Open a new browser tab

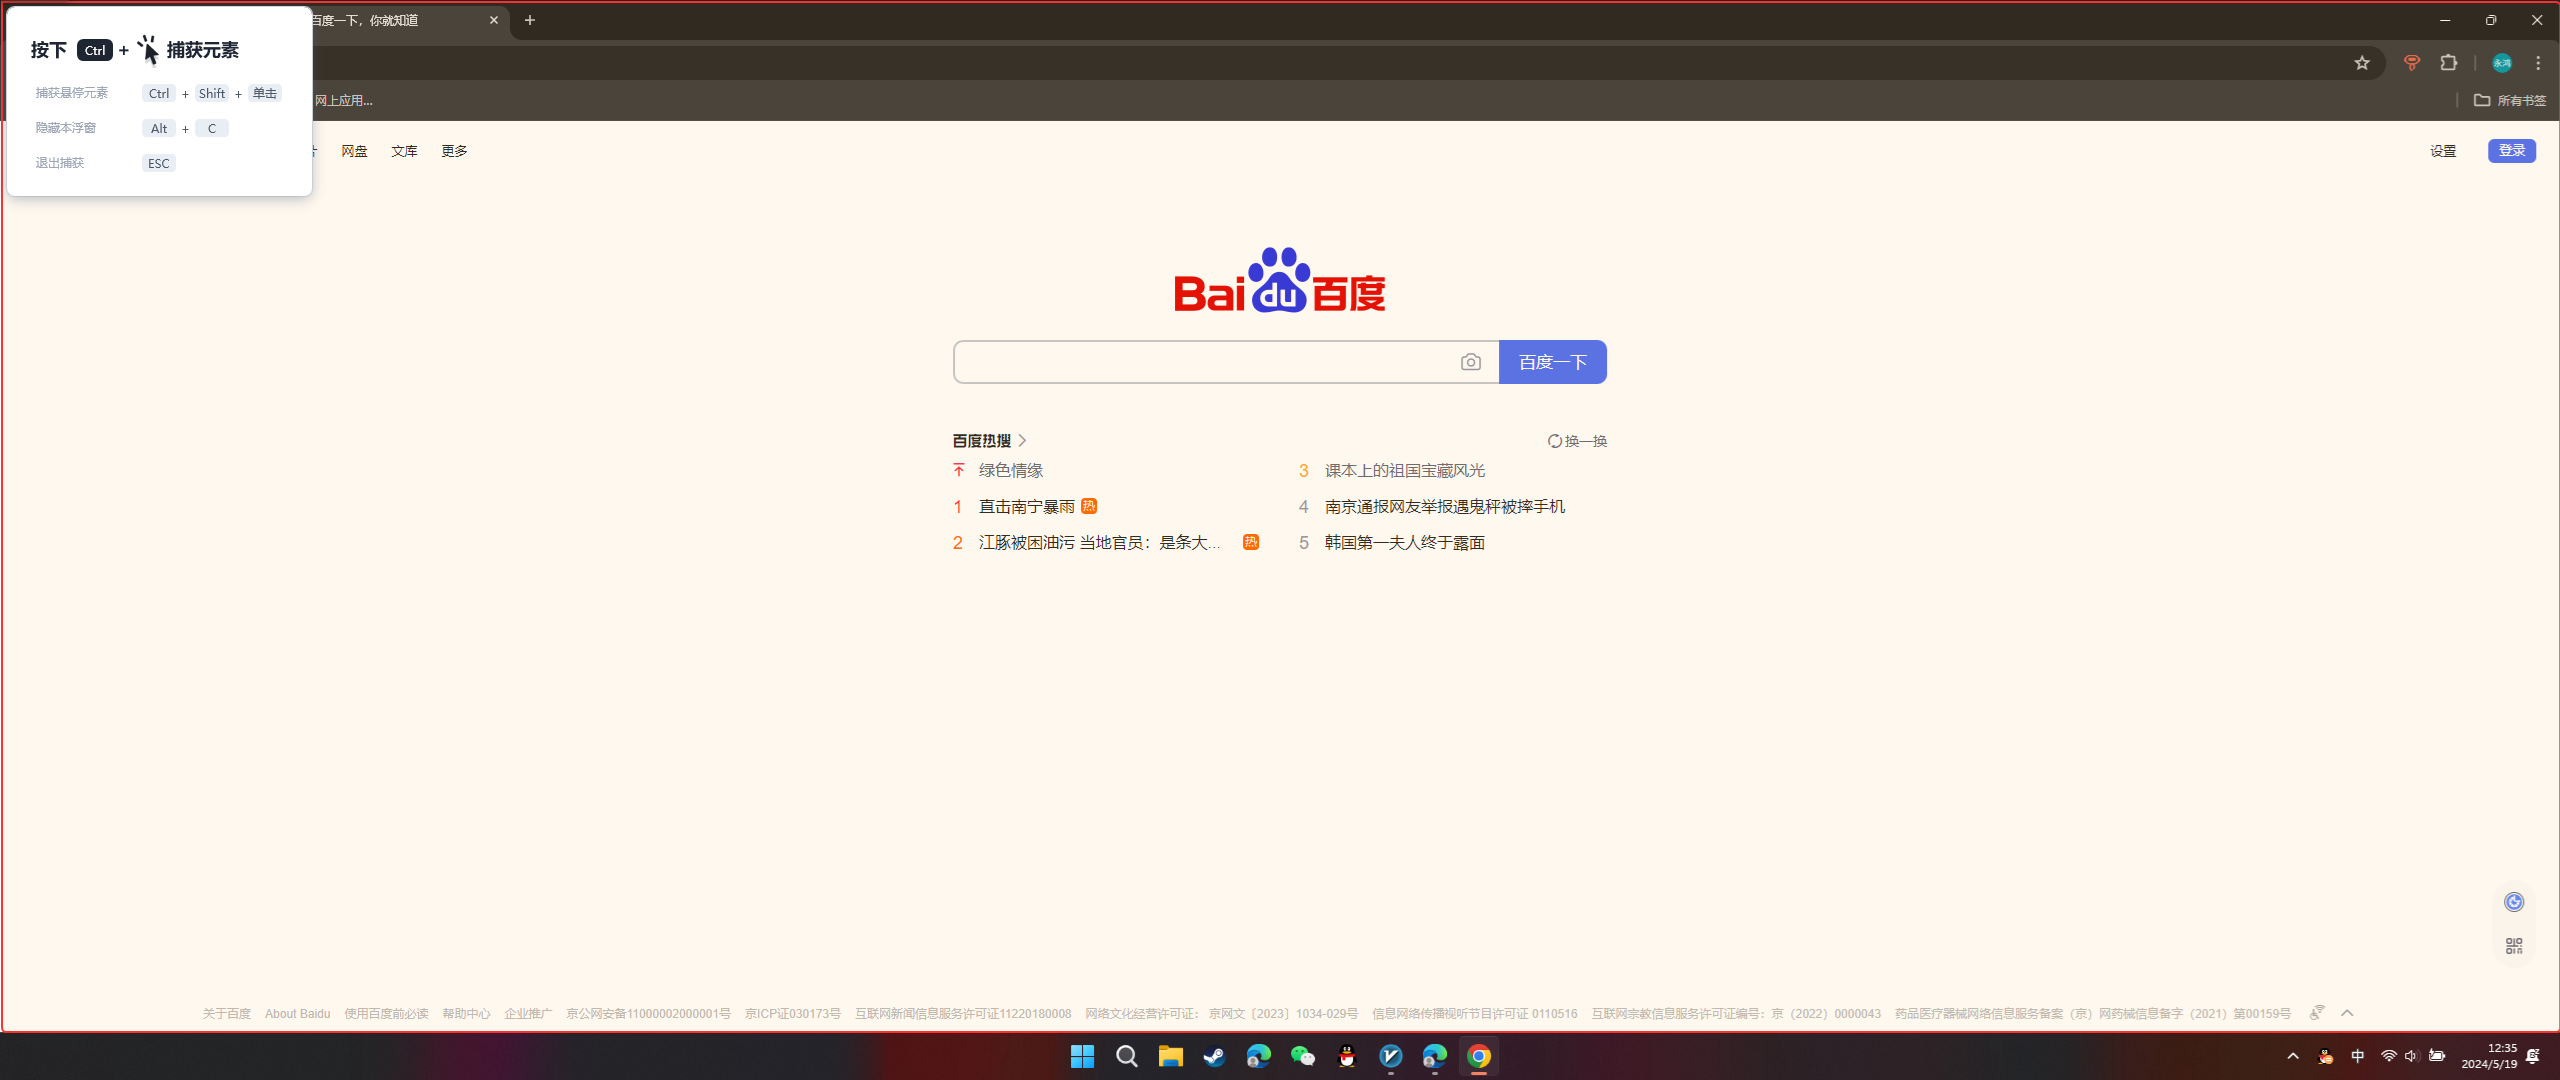tap(530, 20)
